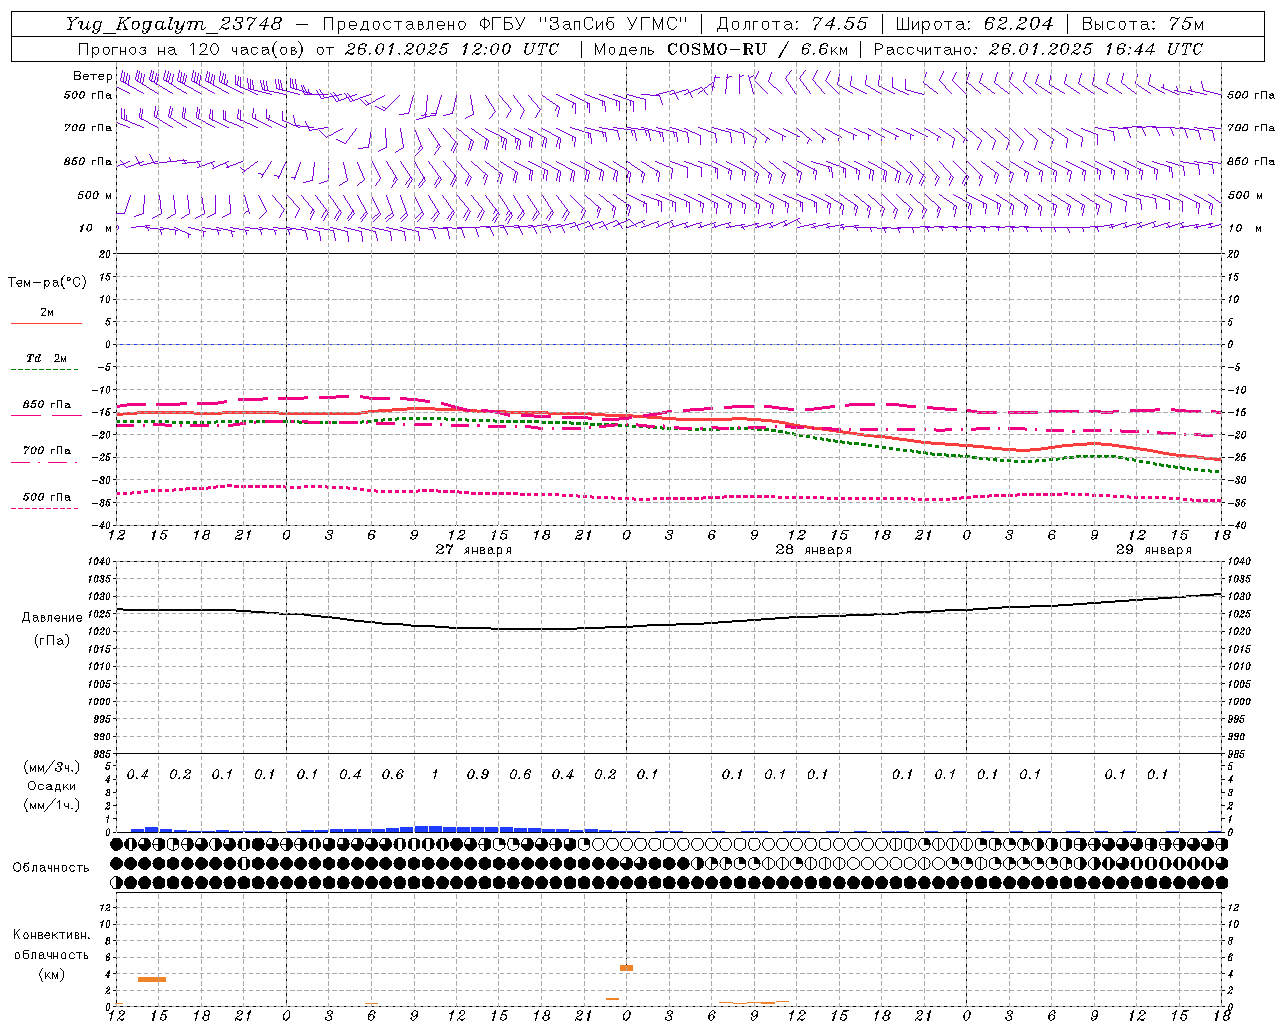1280x1024 pixels.
Task: Click the start time 26.01.2025 12:00 UTC
Action: point(452,49)
